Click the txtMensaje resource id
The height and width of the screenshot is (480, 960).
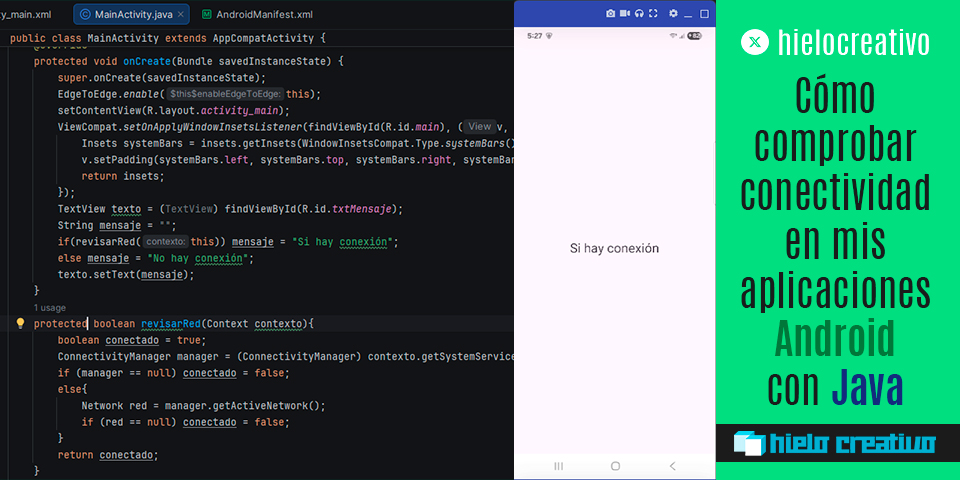tap(361, 209)
